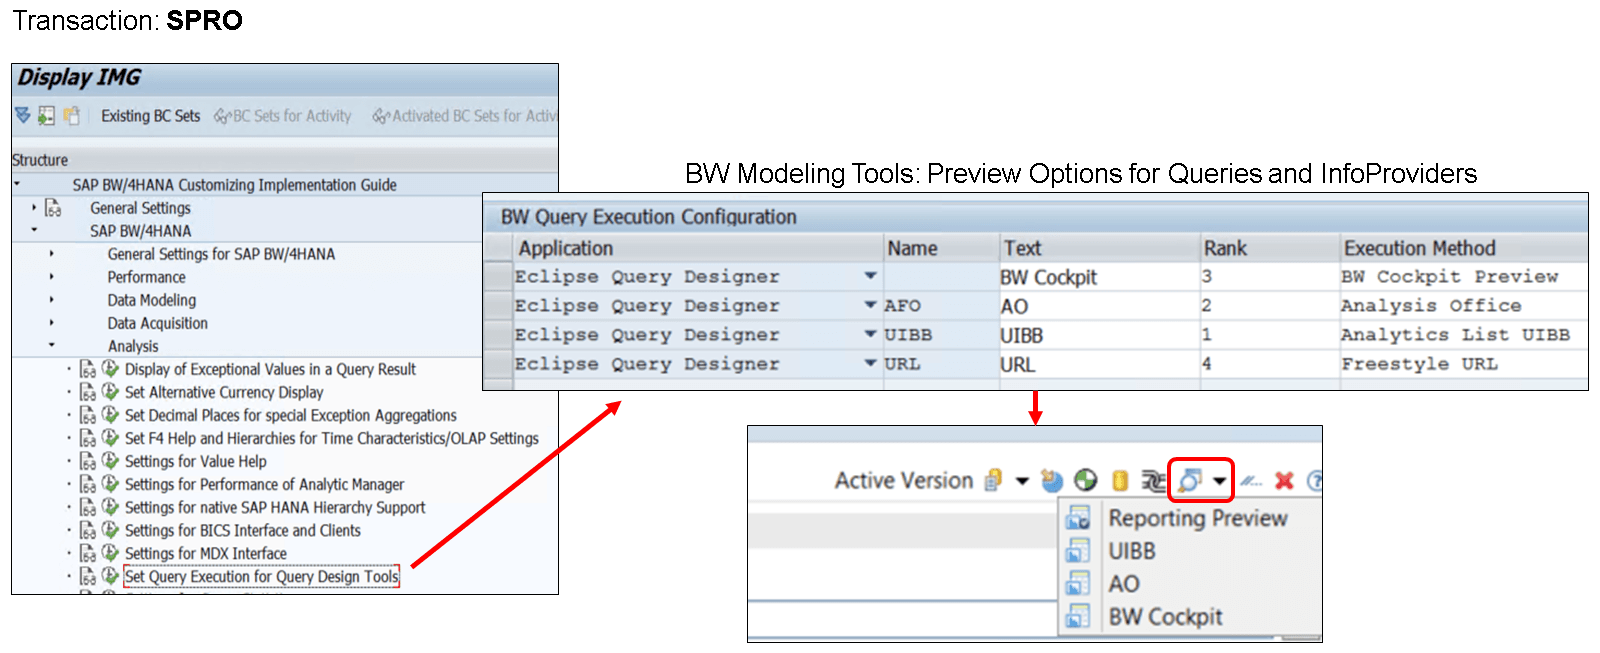
Task: Click the Rank cell with value 3
Action: (1268, 277)
